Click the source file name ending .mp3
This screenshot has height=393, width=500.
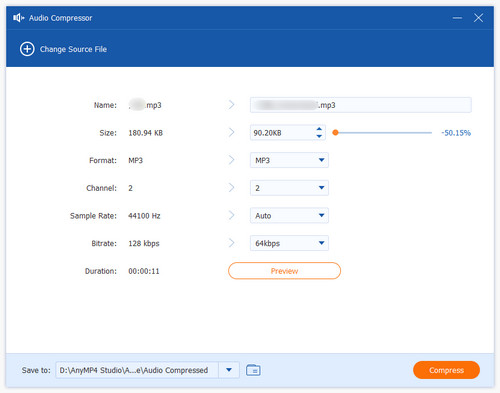[145, 105]
